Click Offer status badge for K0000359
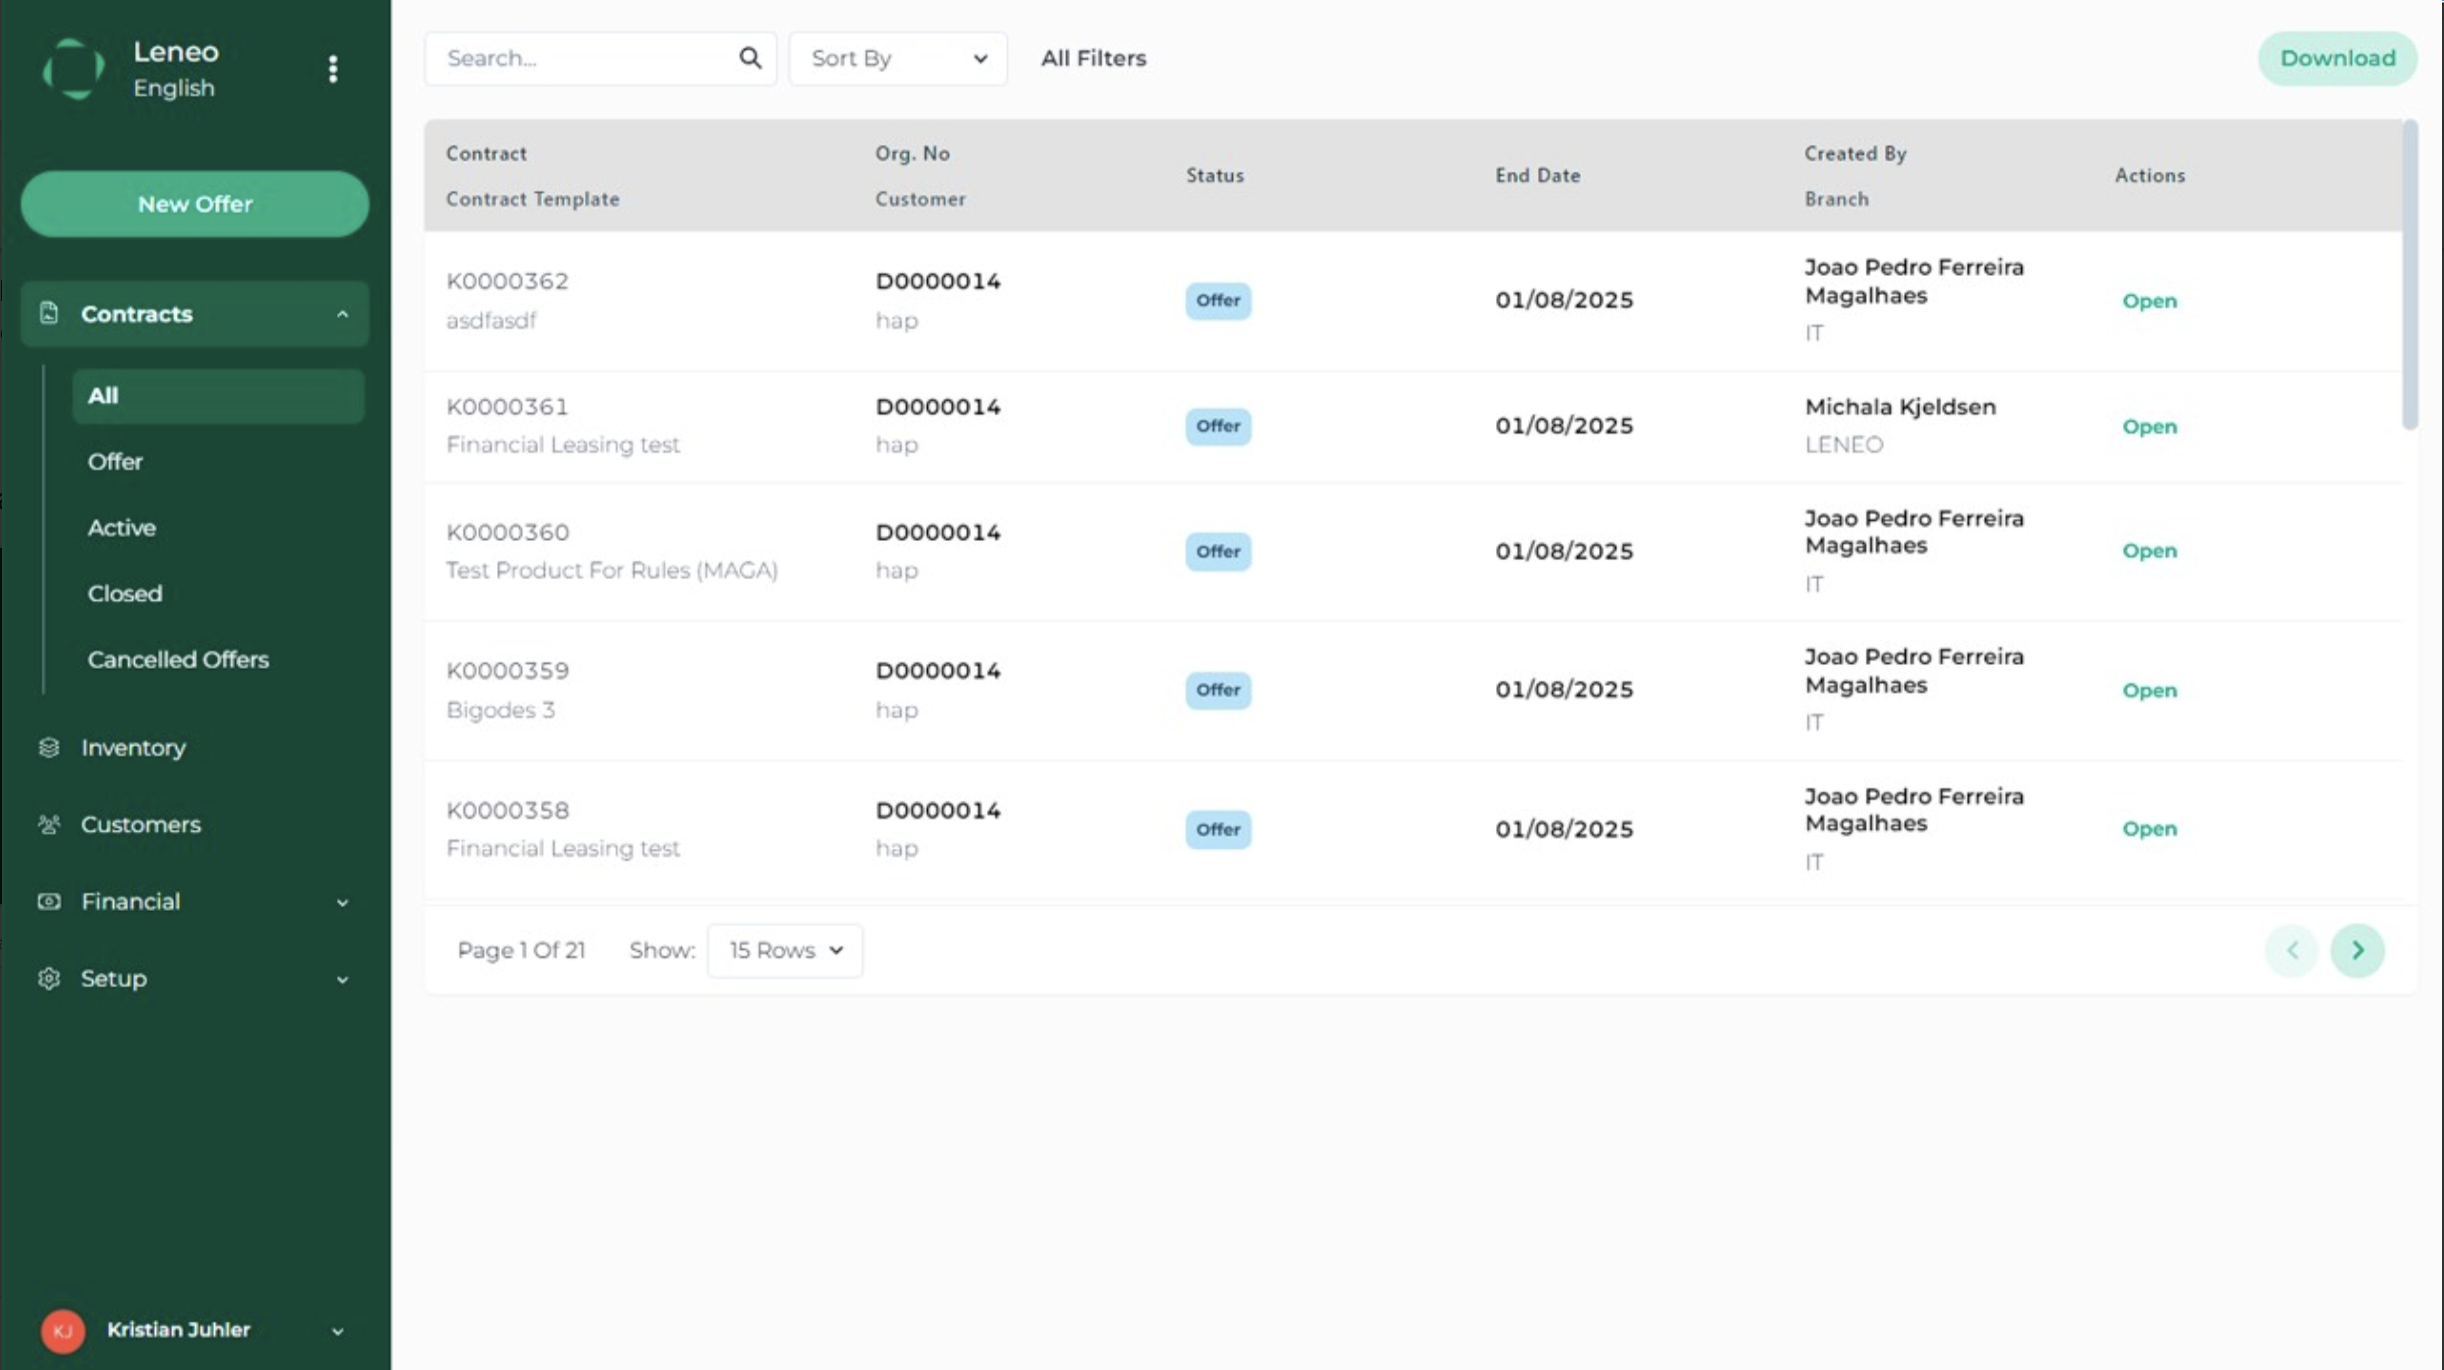Viewport: 2444px width, 1370px height. [1218, 690]
